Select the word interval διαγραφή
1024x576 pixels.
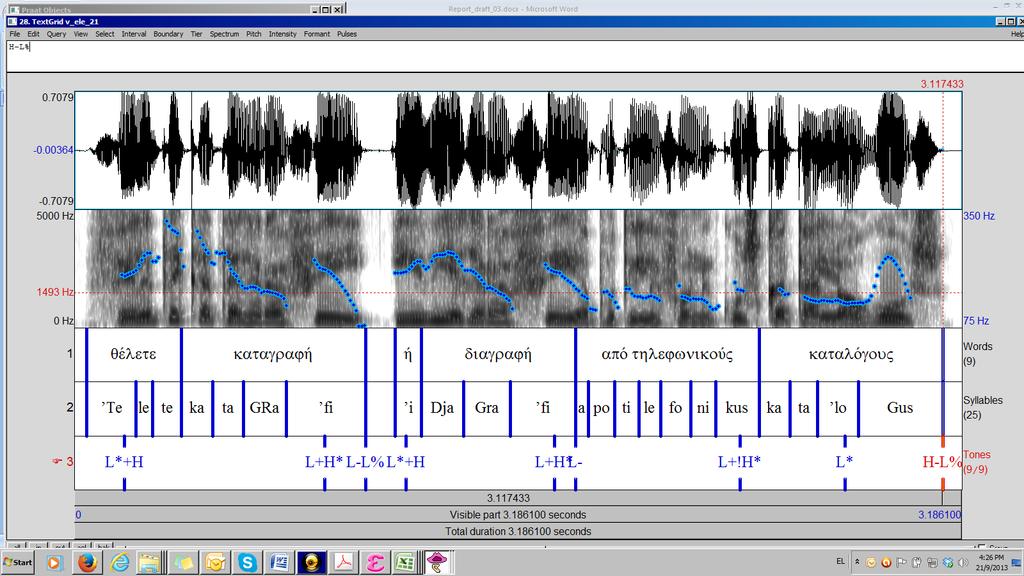(x=498, y=355)
